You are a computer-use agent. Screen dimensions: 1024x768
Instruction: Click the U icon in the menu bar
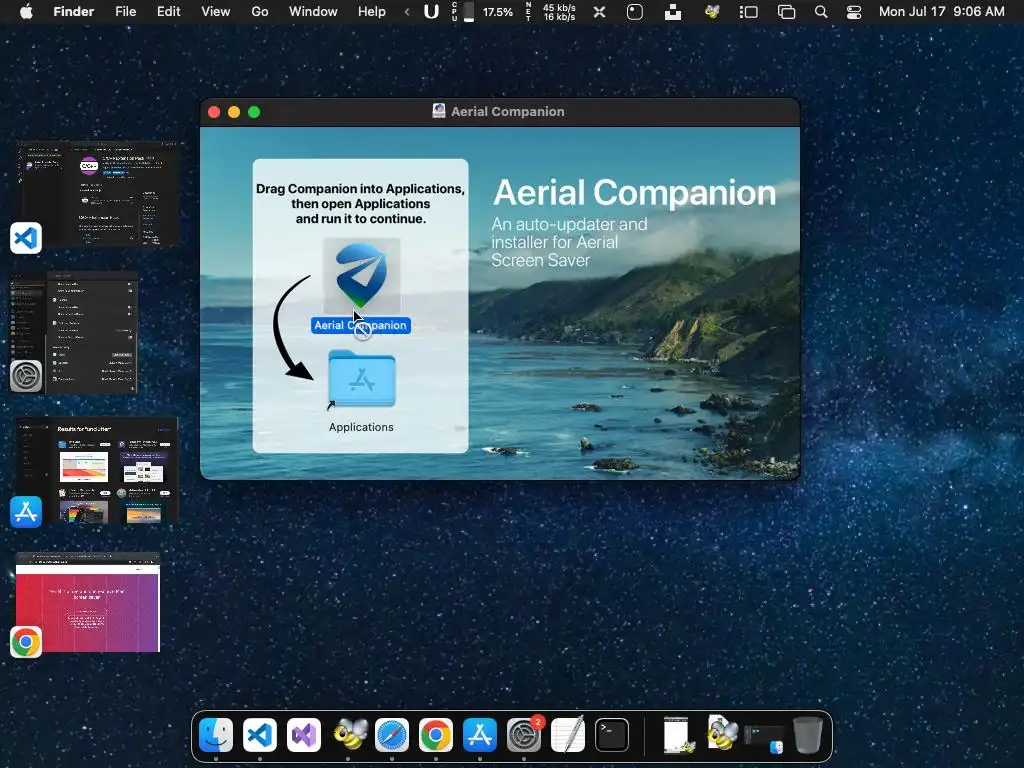431,12
